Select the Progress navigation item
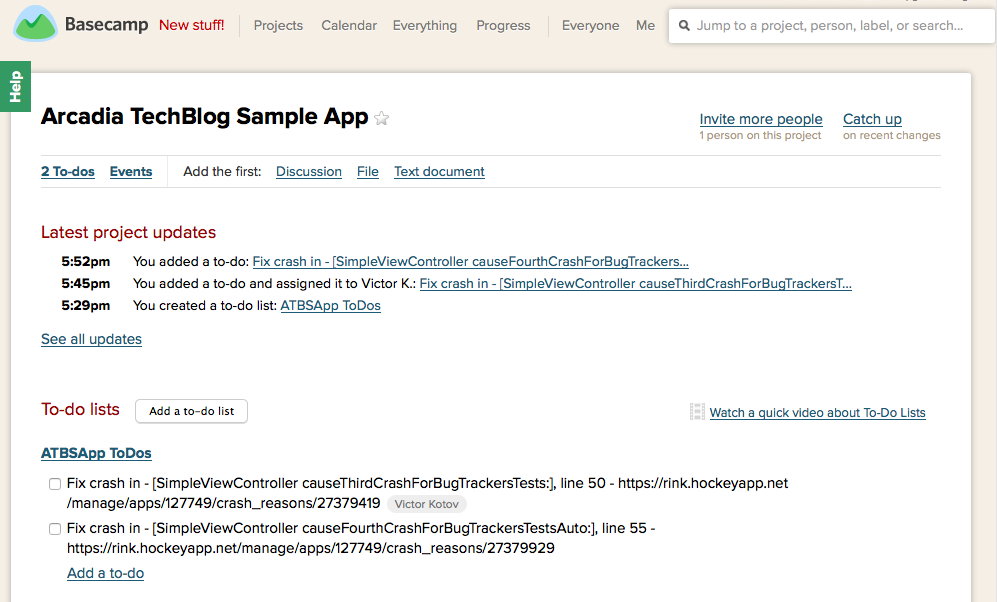 pyautogui.click(x=503, y=25)
